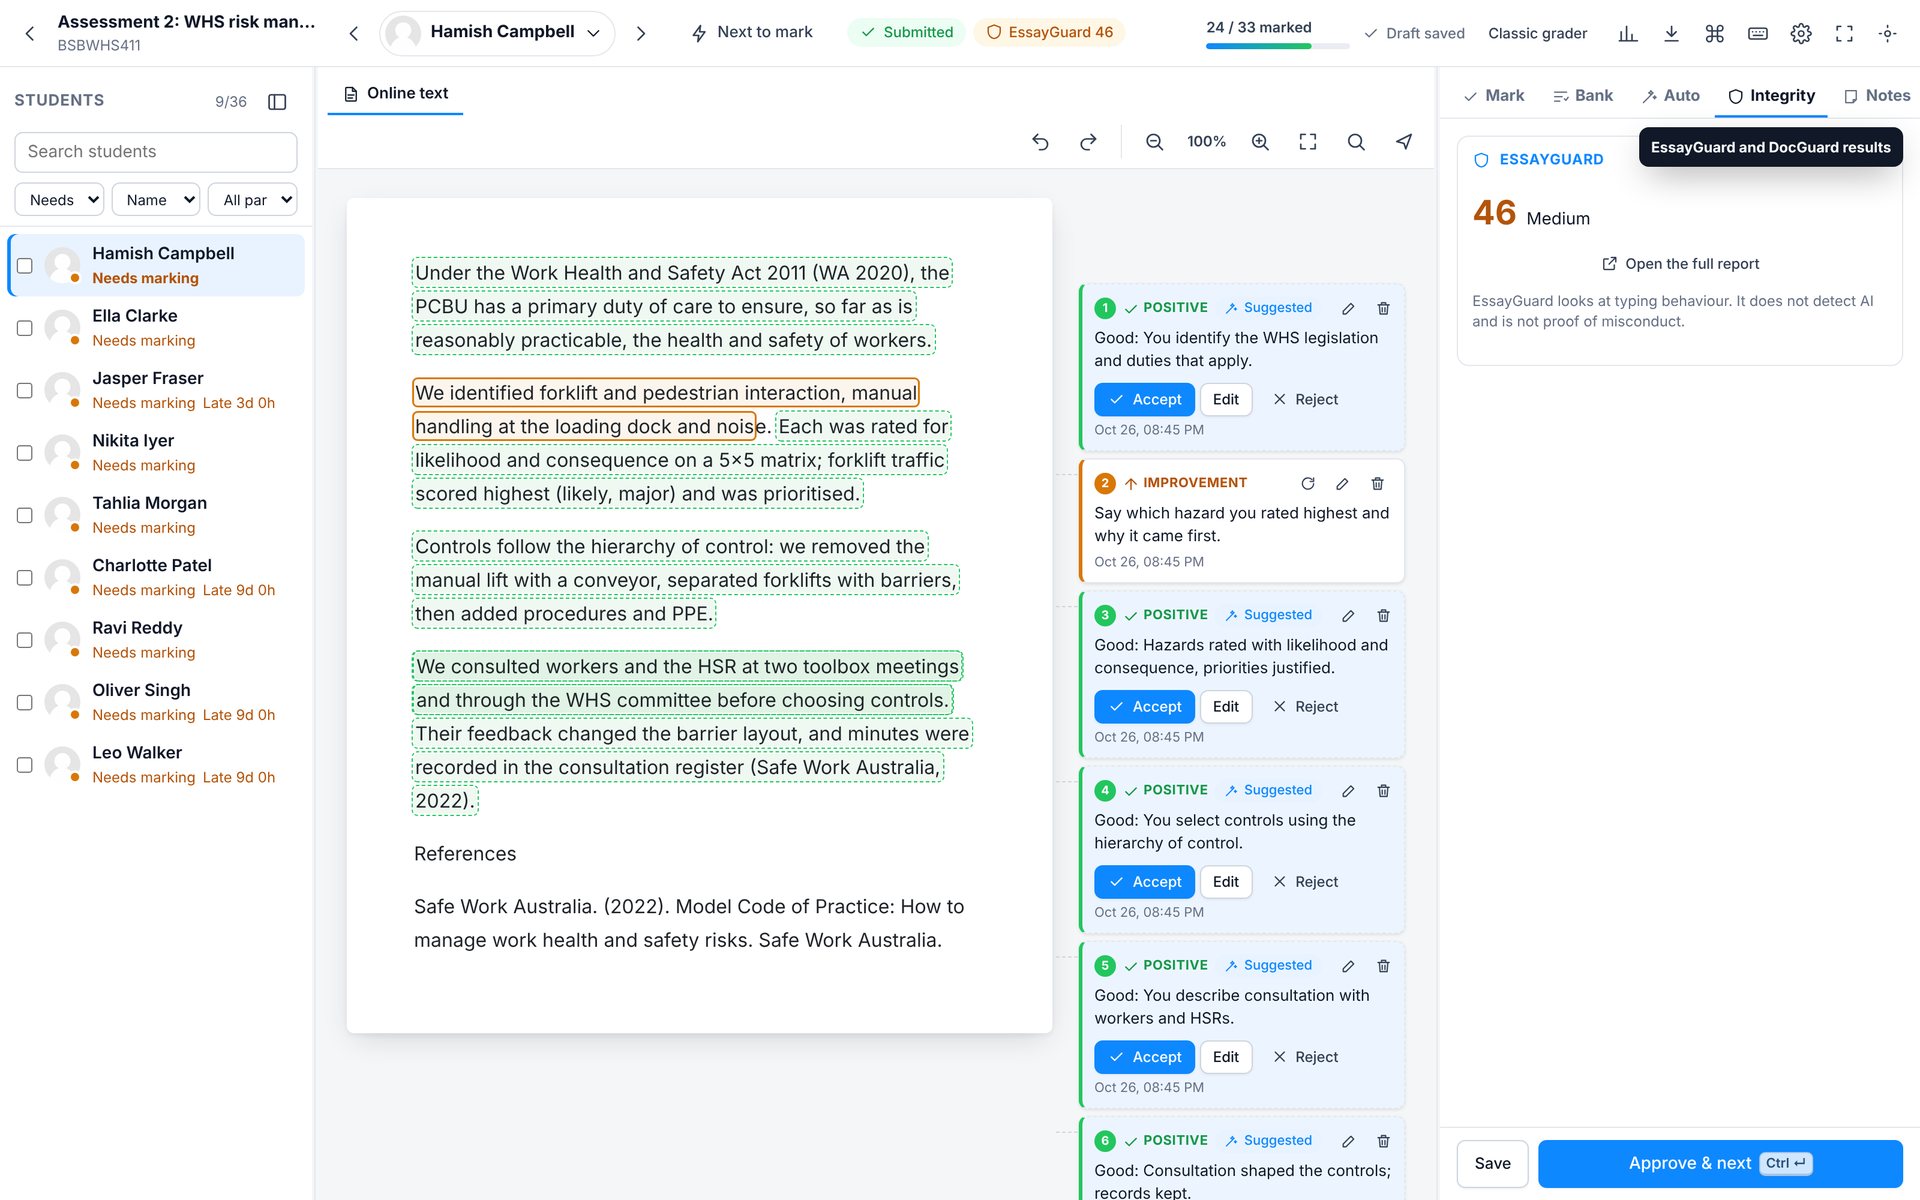Zoom out of the document

(x=1154, y=142)
